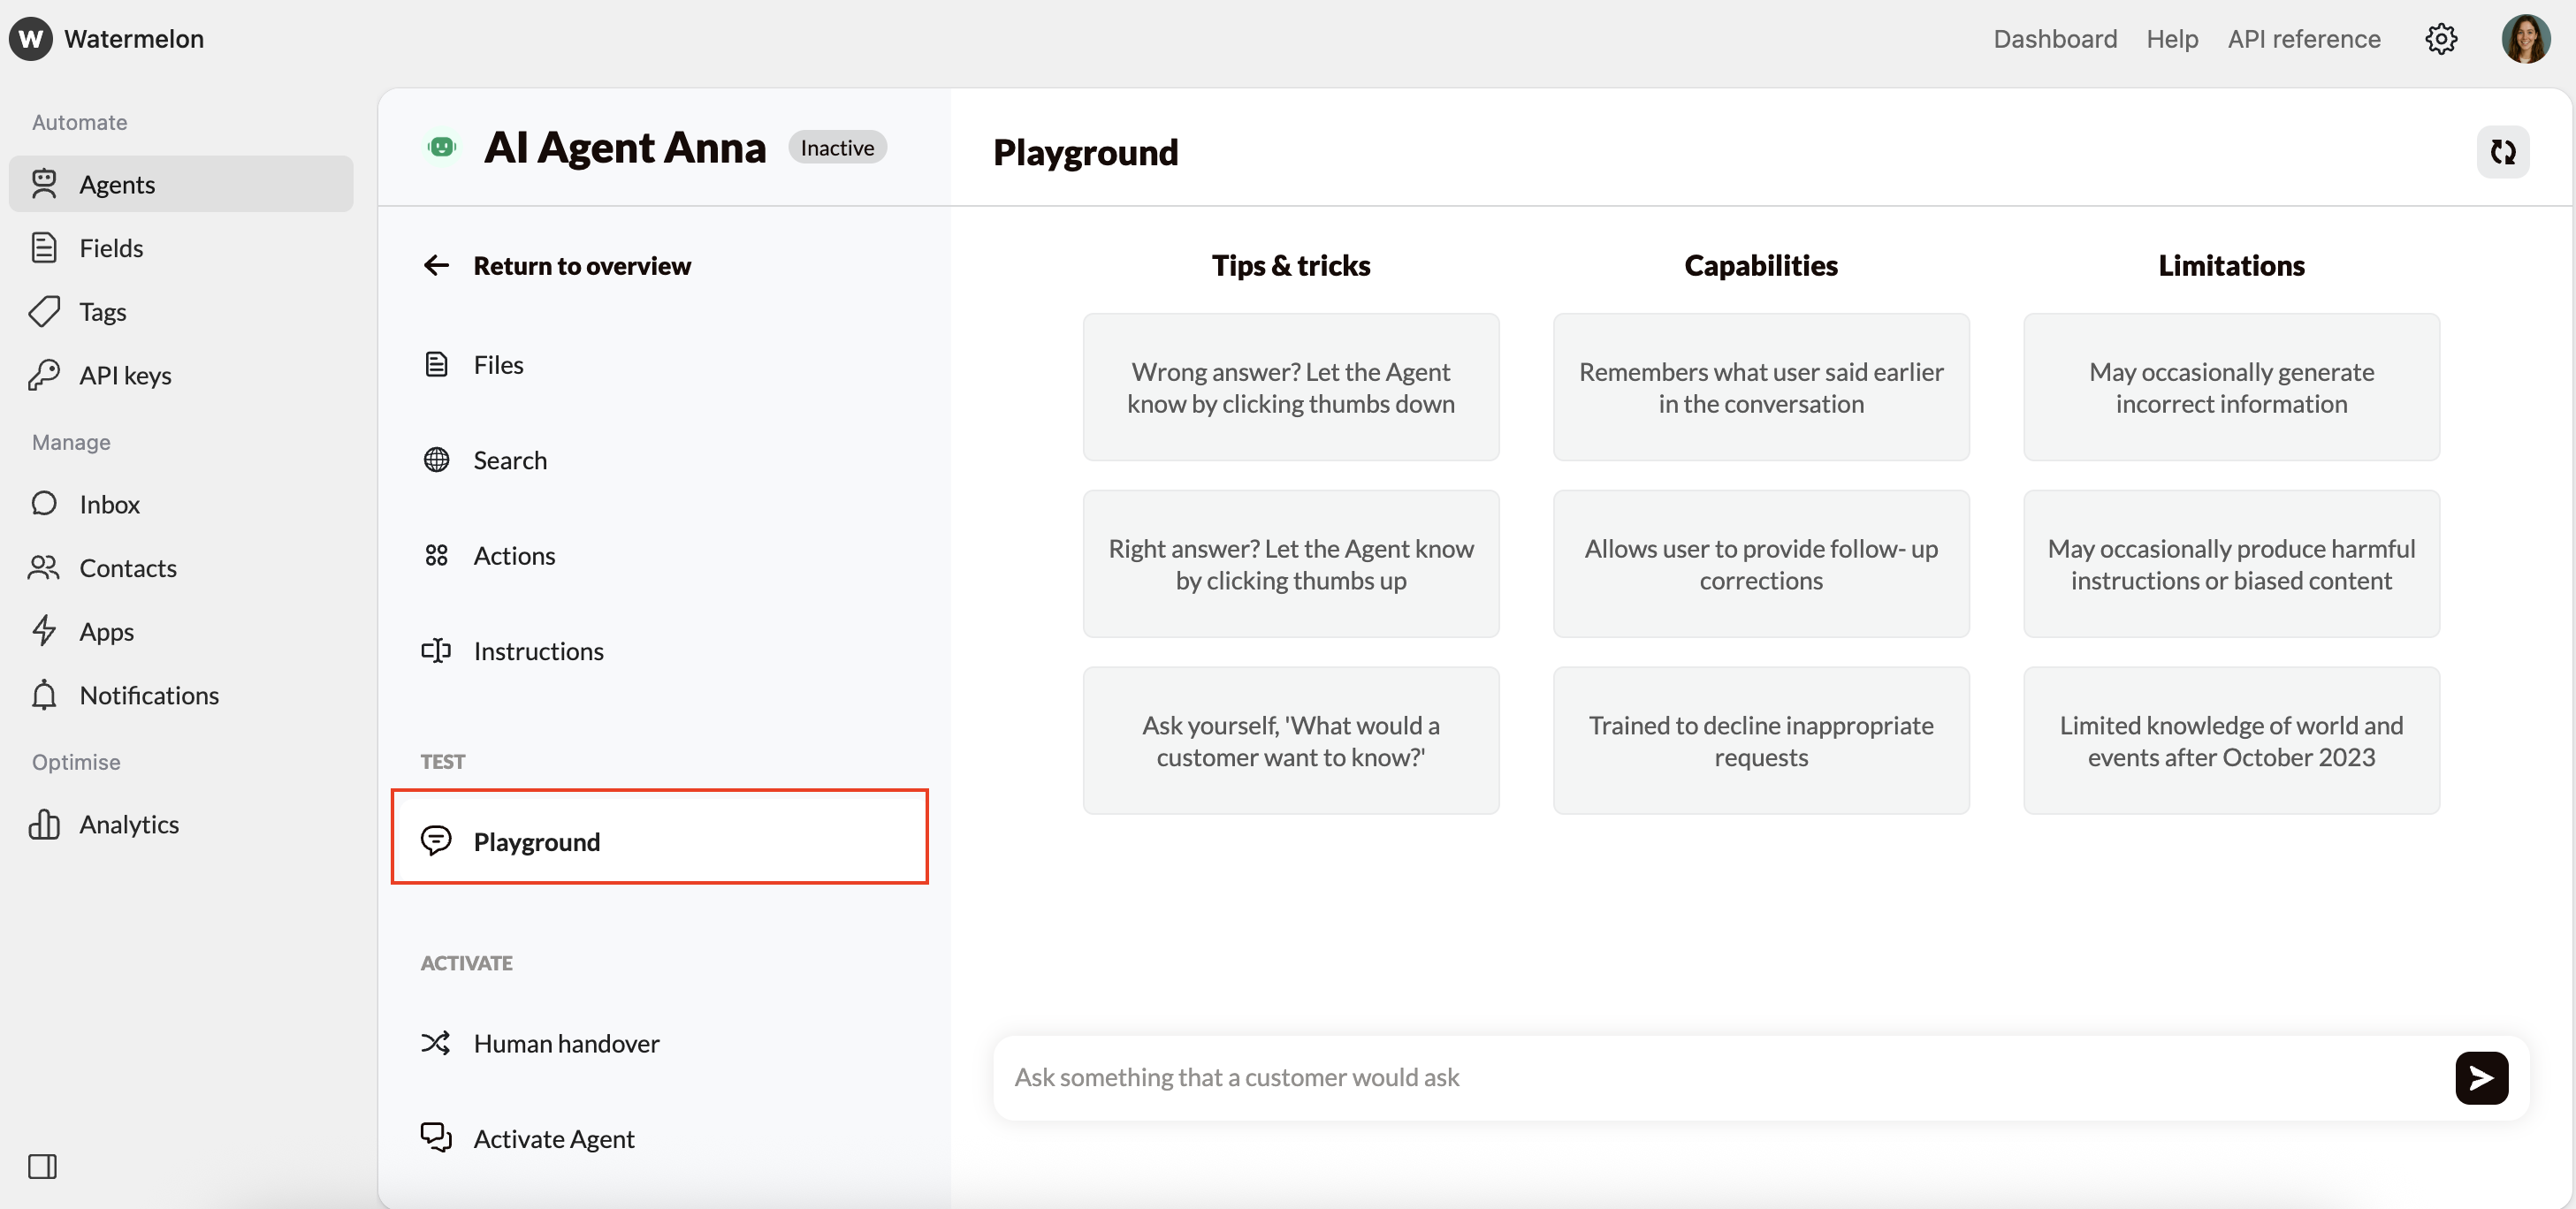Image resolution: width=2576 pixels, height=1209 pixels.
Task: Open the Inbox
Action: point(109,504)
